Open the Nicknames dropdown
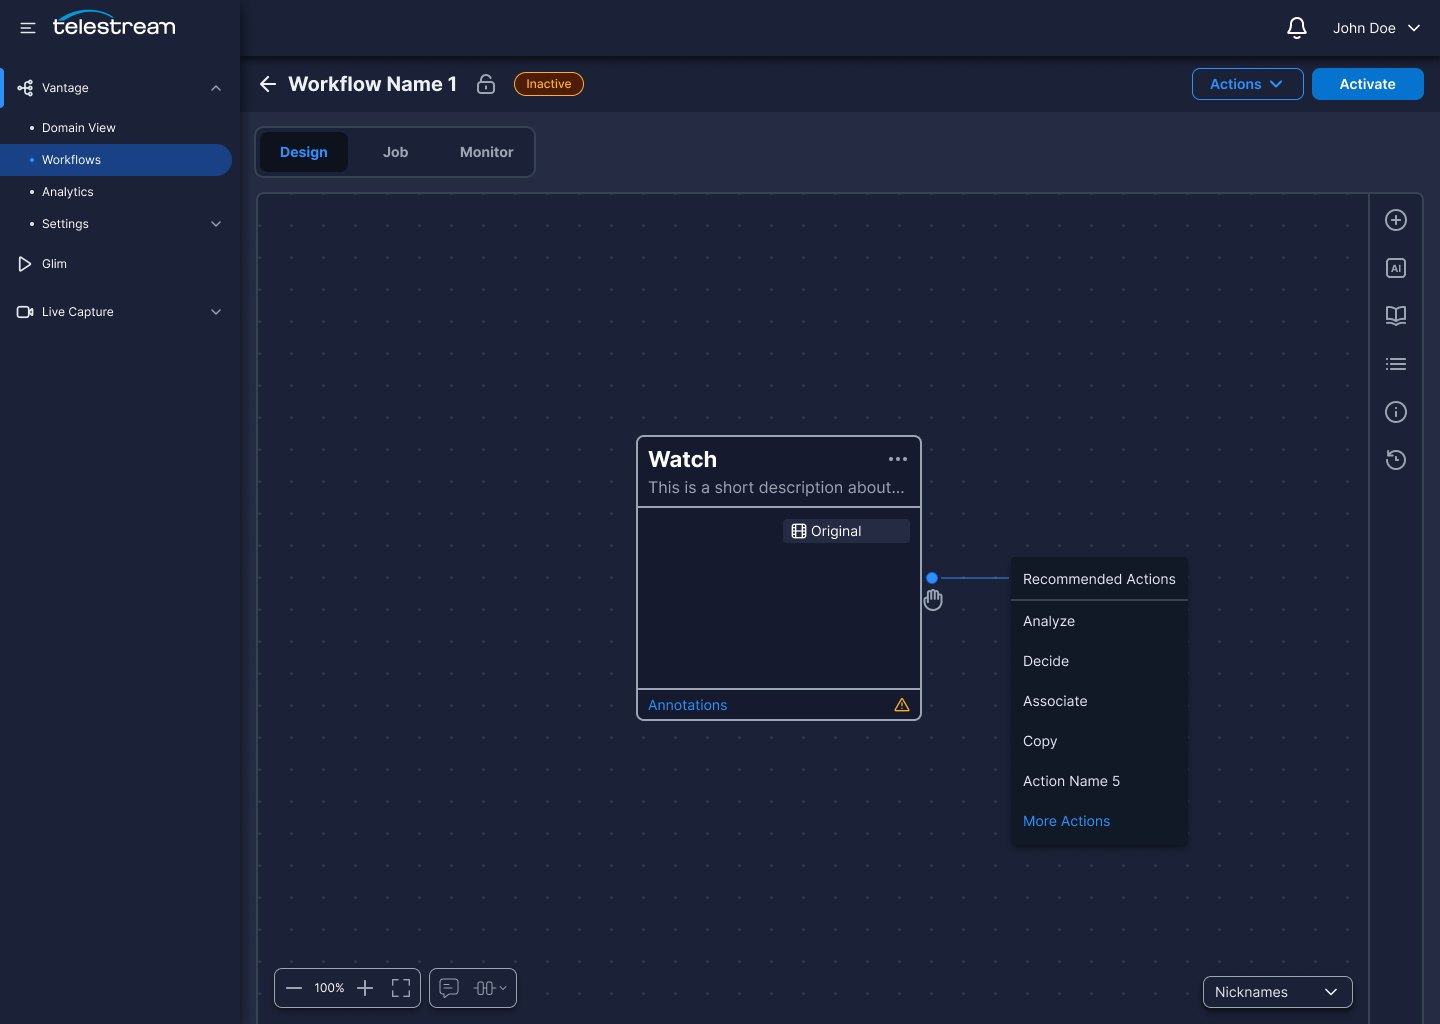 point(1277,992)
